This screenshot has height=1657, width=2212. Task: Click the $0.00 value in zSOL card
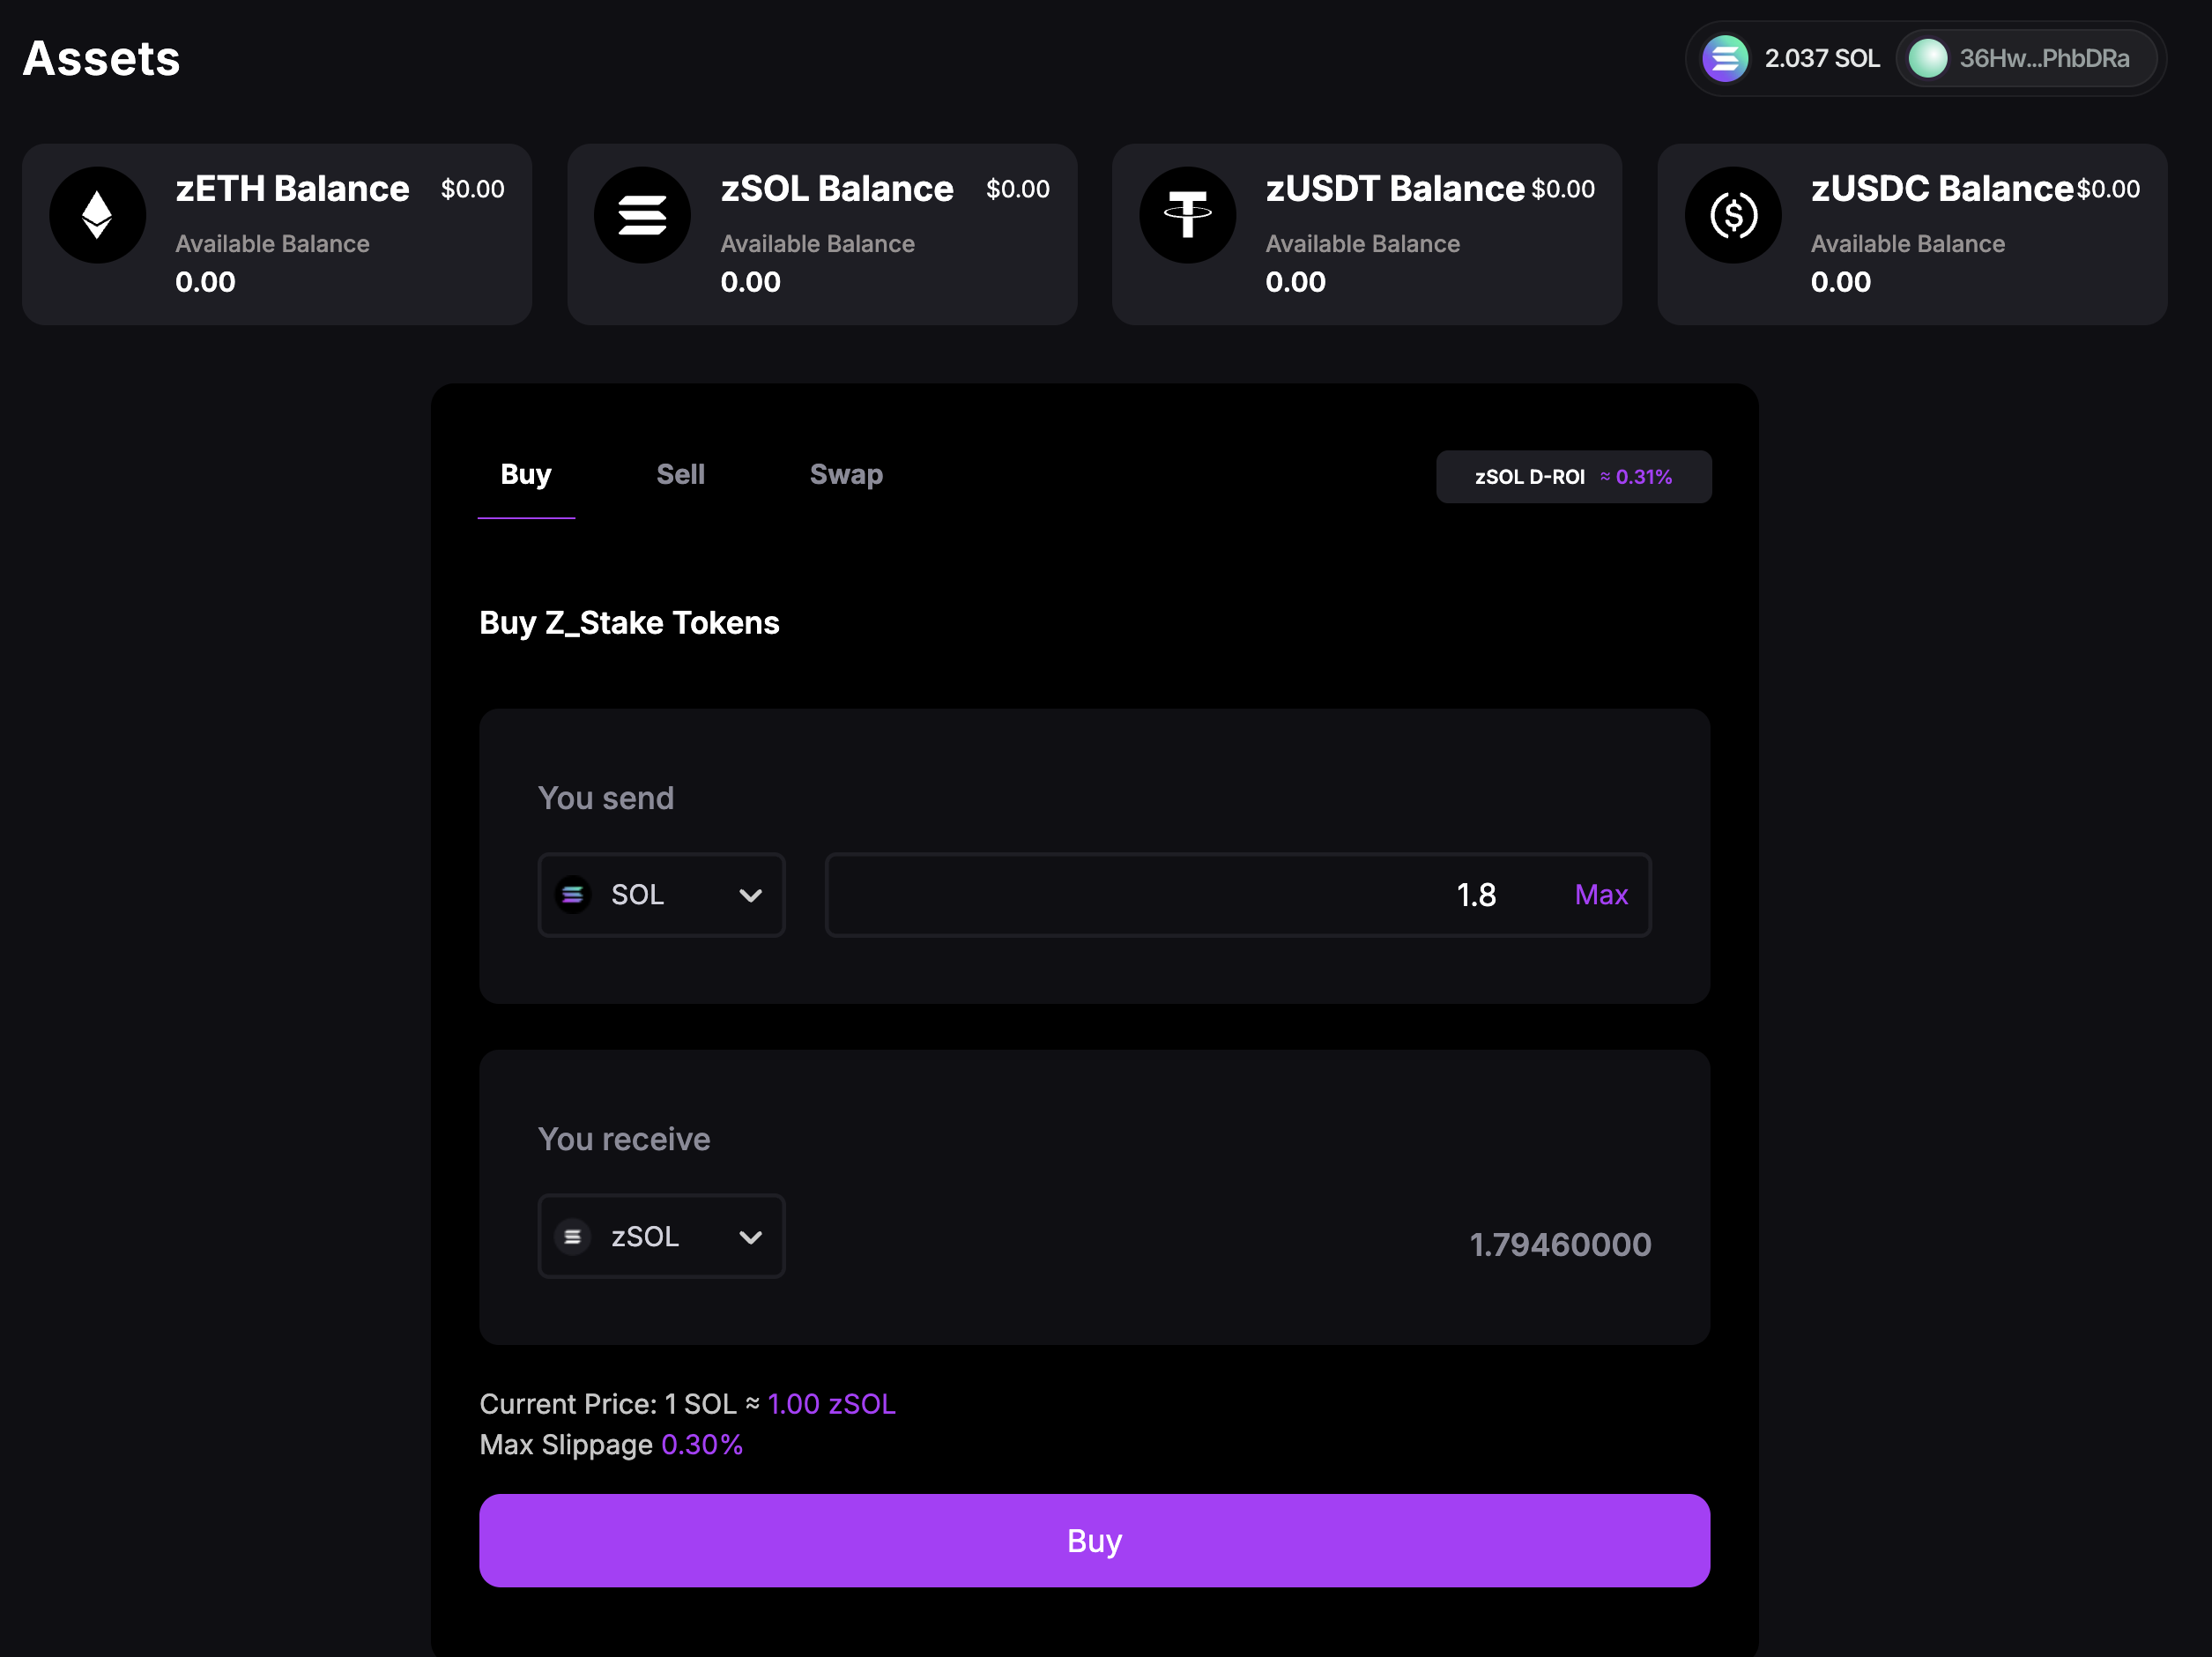pos(1017,189)
